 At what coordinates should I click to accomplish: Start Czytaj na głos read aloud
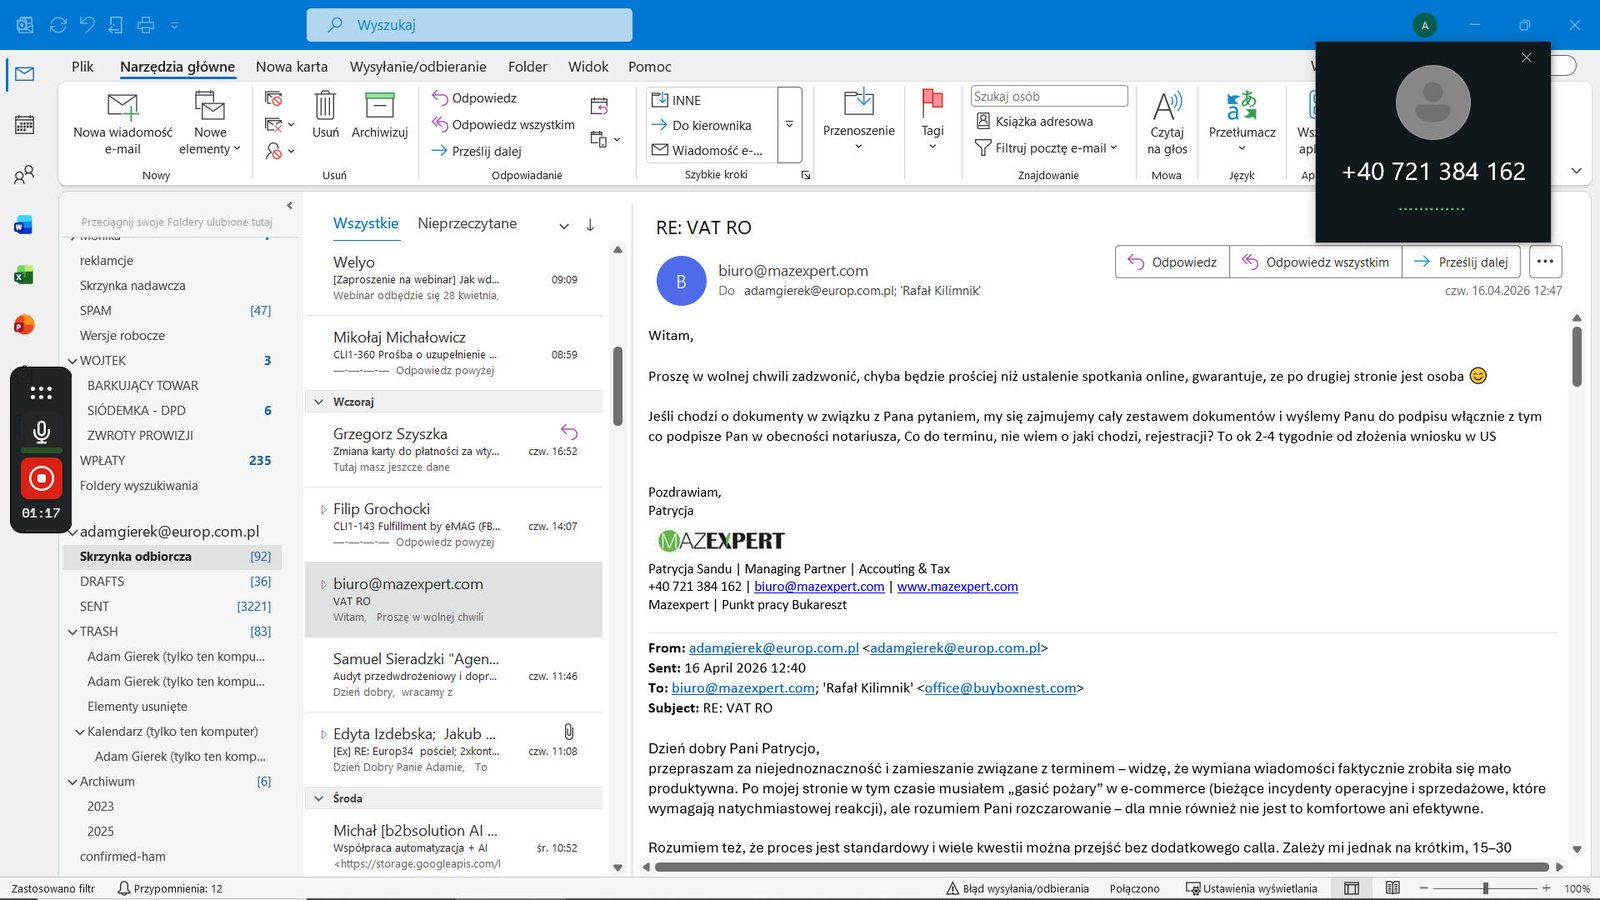click(1167, 123)
